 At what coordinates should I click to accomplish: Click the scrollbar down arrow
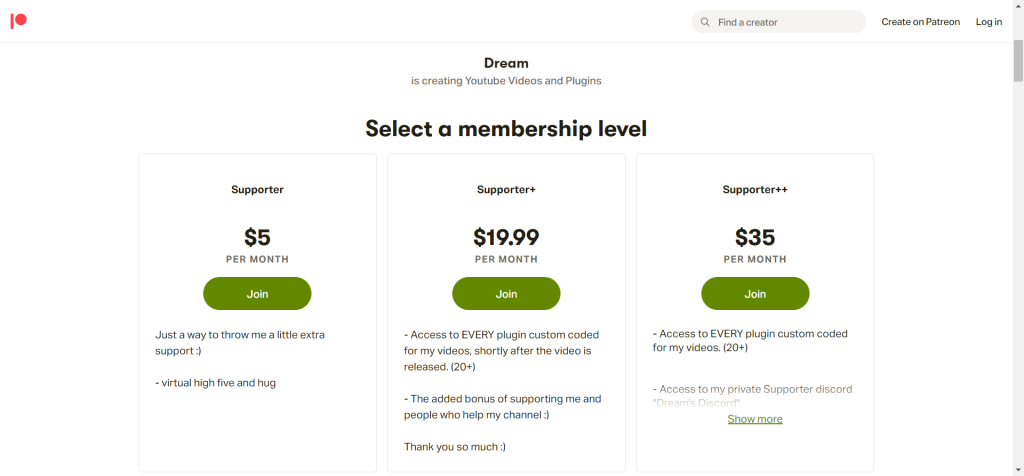point(1018,469)
